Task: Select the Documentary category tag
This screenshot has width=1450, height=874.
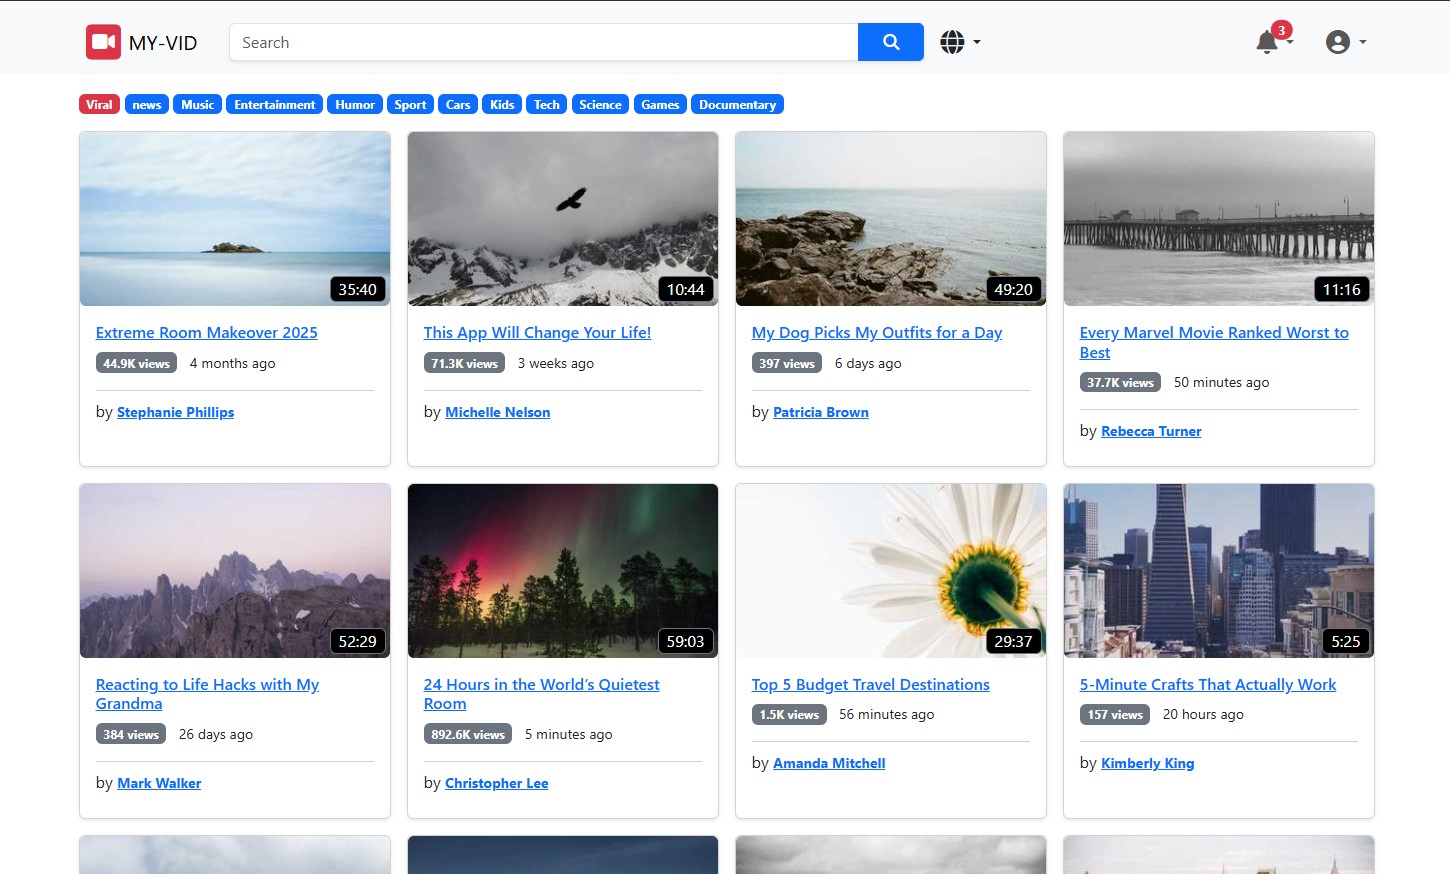Action: tap(737, 104)
